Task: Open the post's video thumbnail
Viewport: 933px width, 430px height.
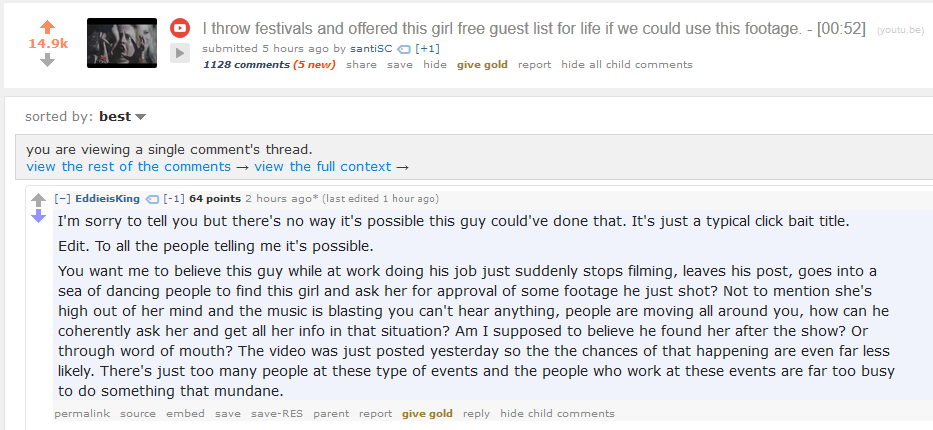Action: click(122, 43)
